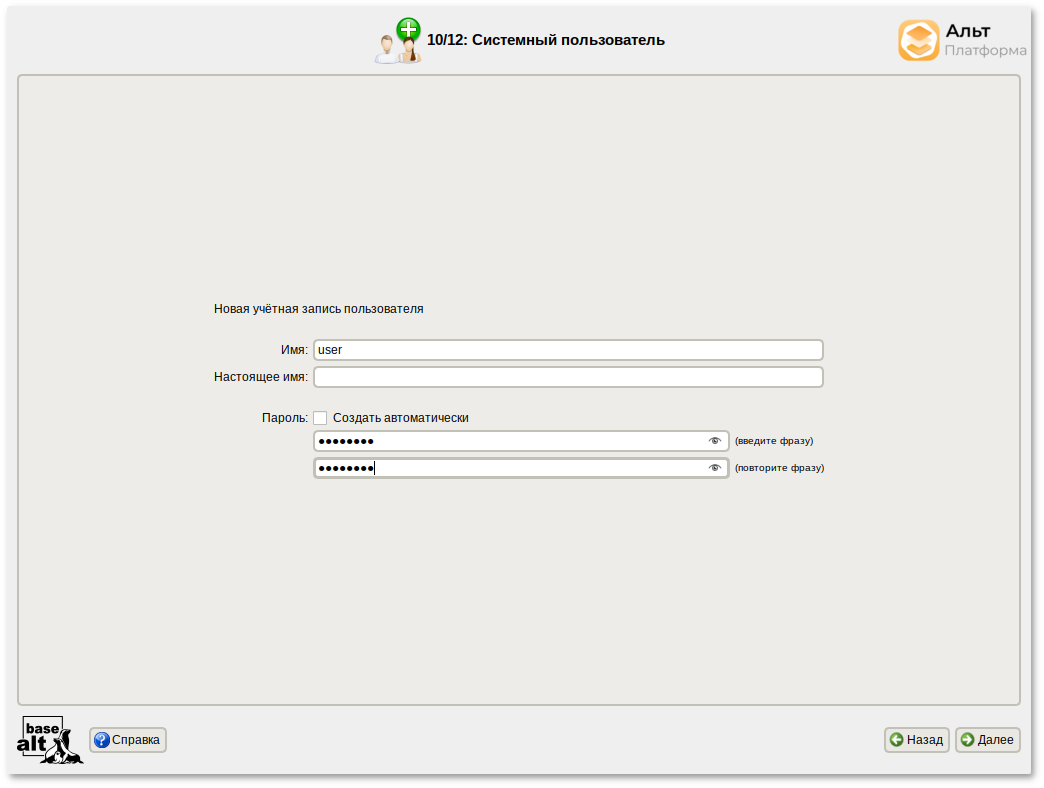The width and height of the screenshot is (1044, 788).
Task: Reveal the repeated password with the eye icon
Action: coord(714,468)
